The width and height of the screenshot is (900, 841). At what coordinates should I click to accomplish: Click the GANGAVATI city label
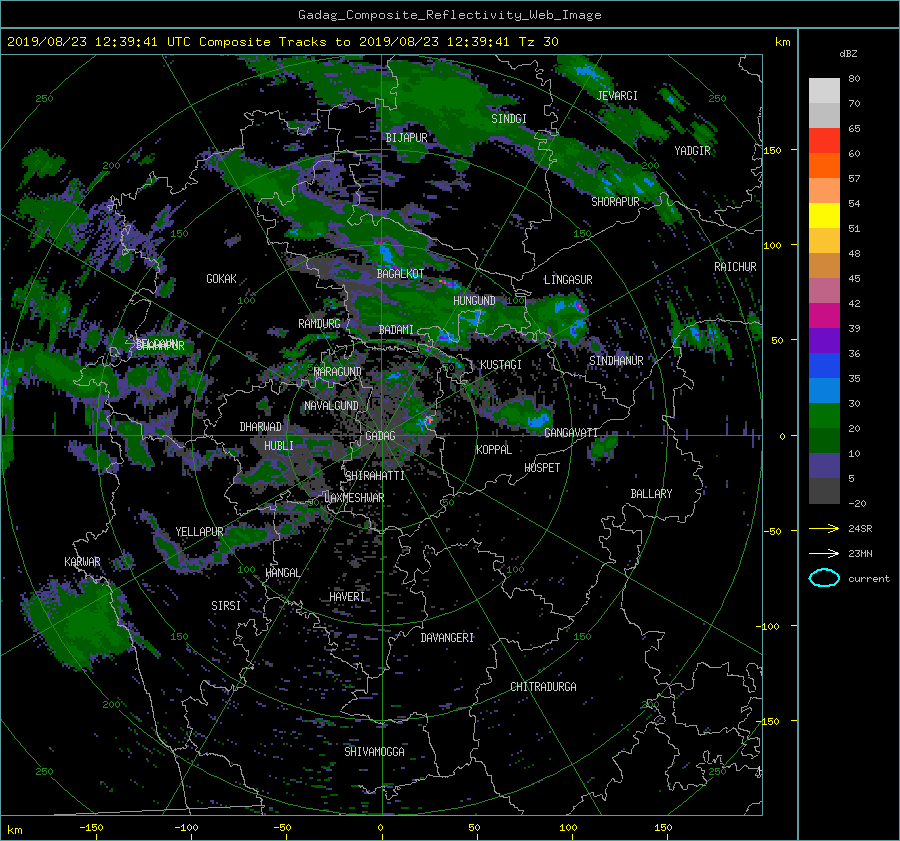coord(571,432)
